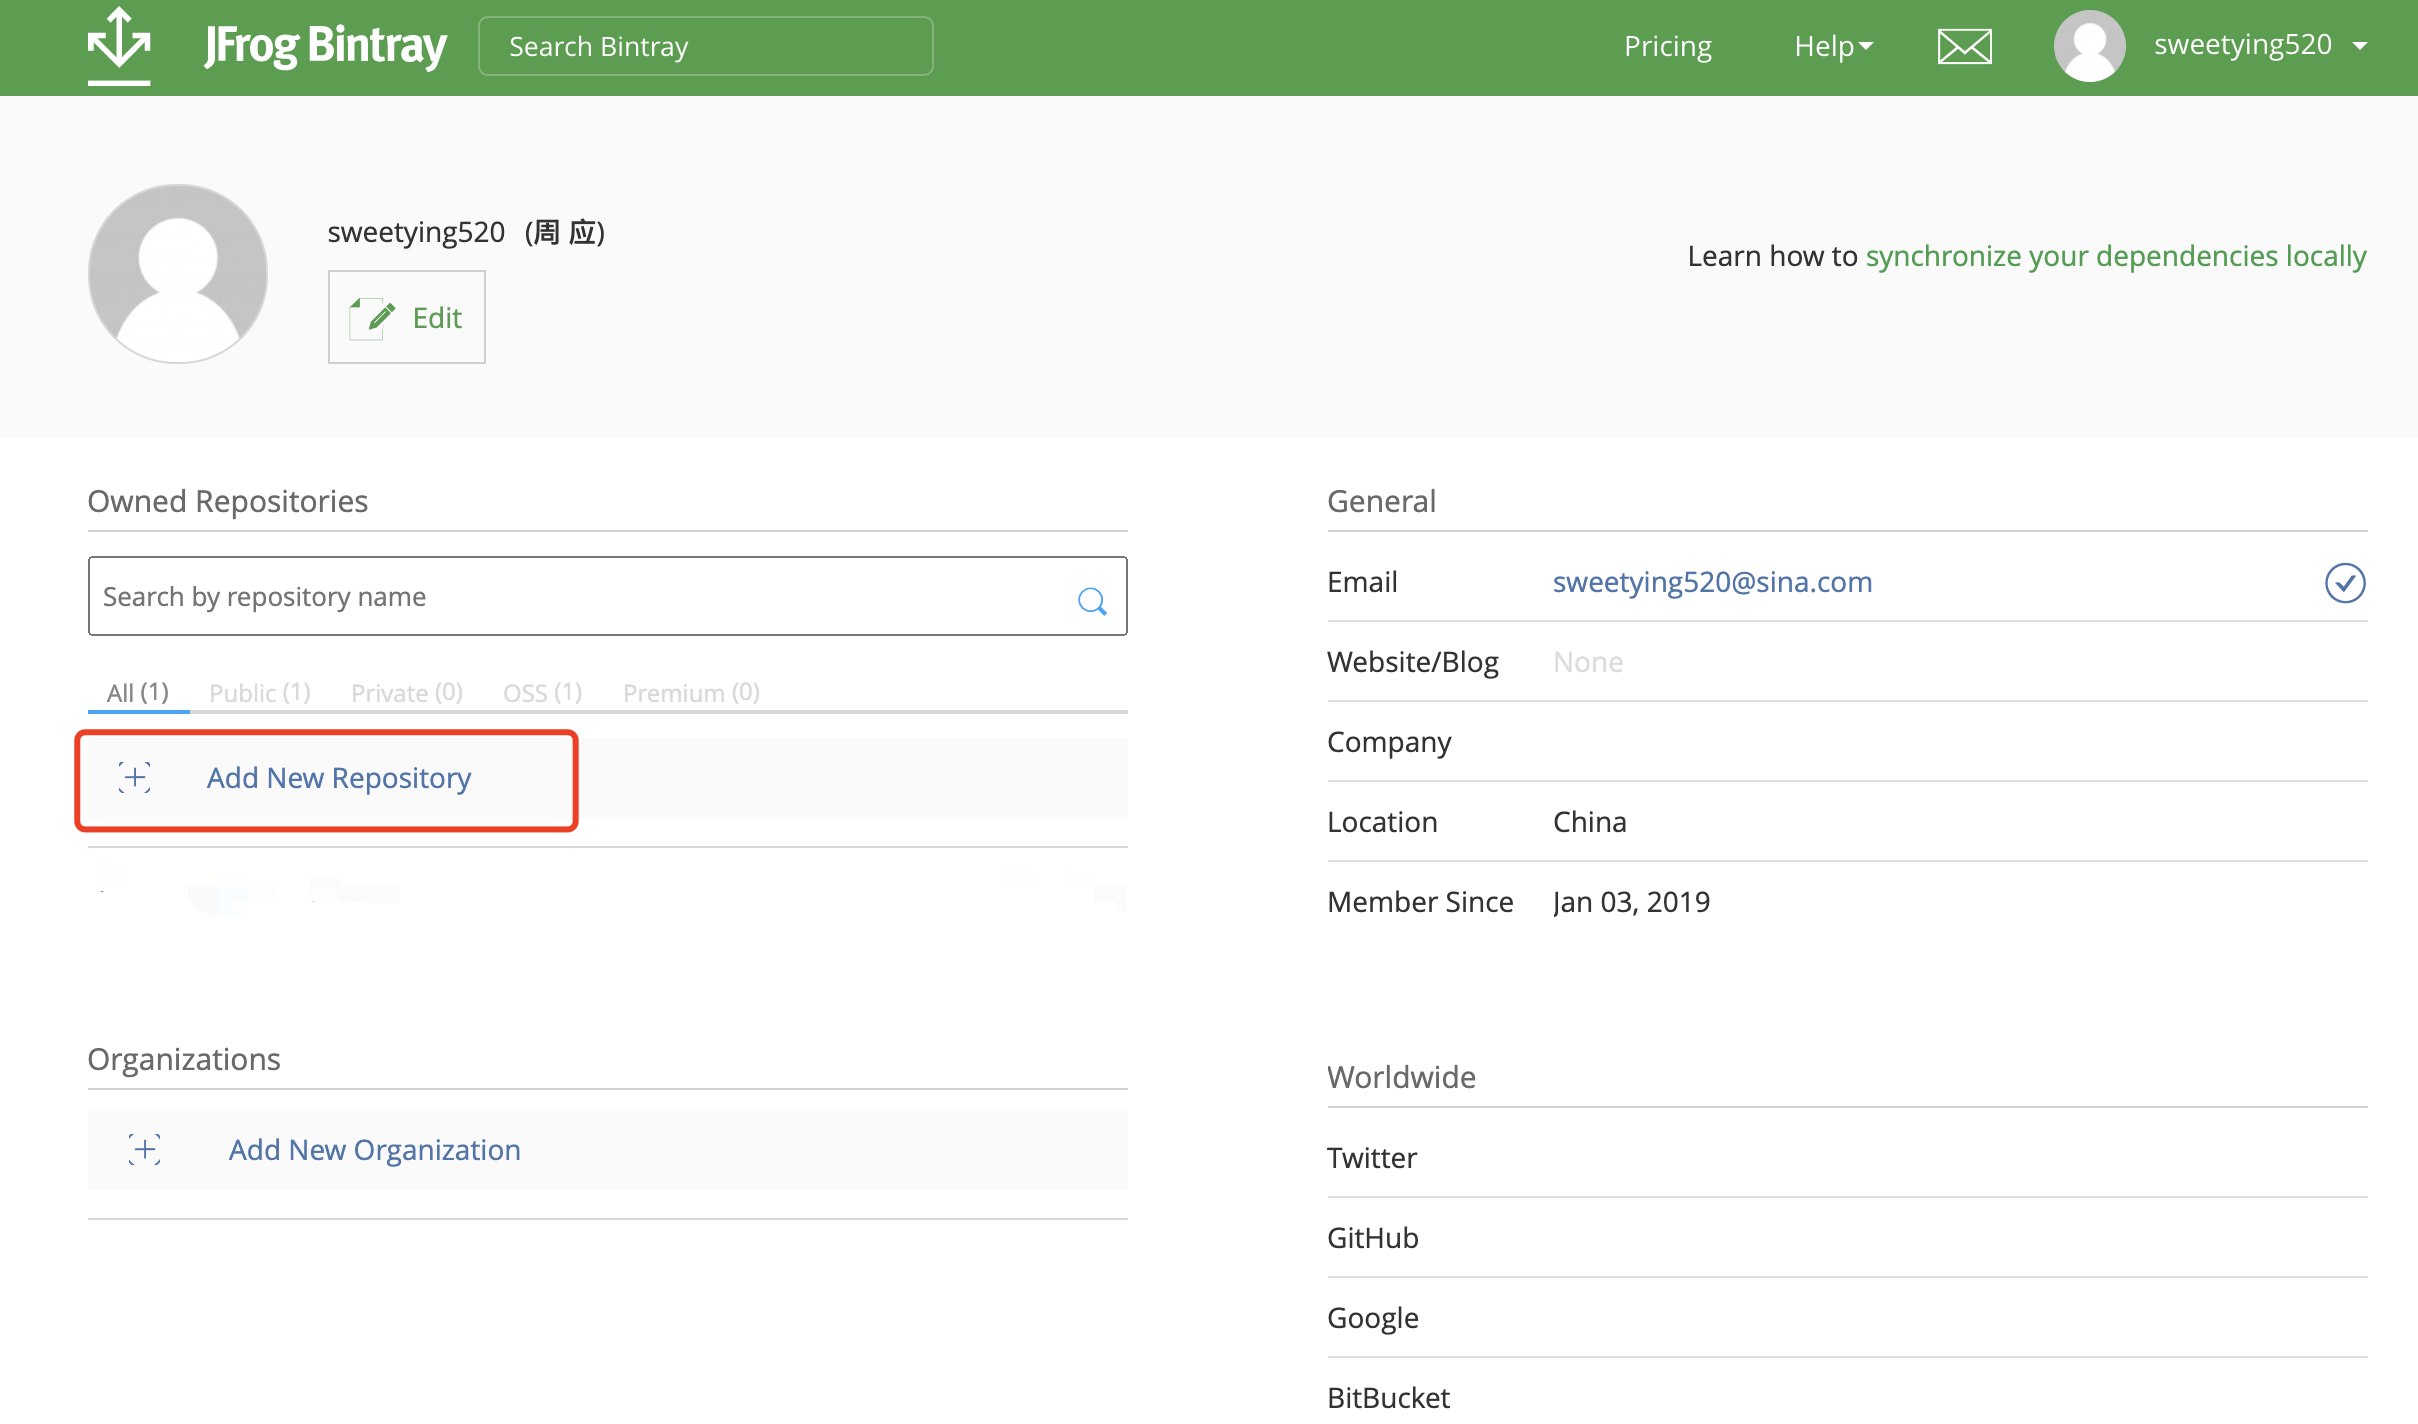
Task: Click the plus icon beside Add New Repository
Action: [x=135, y=778]
